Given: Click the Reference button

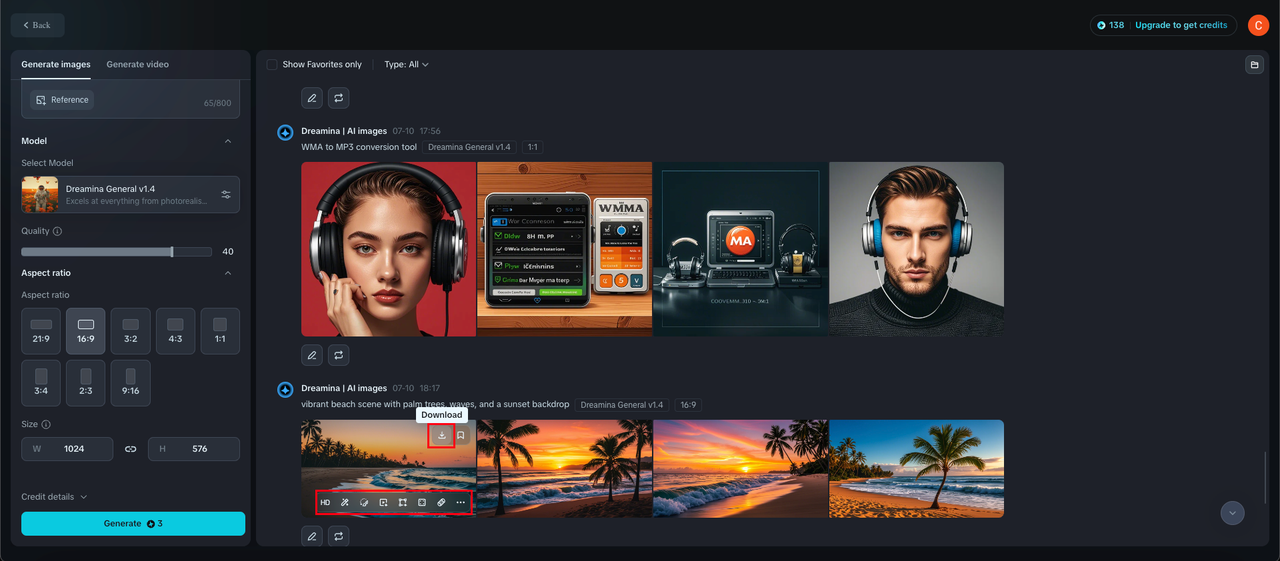Looking at the screenshot, I should click(x=63, y=100).
